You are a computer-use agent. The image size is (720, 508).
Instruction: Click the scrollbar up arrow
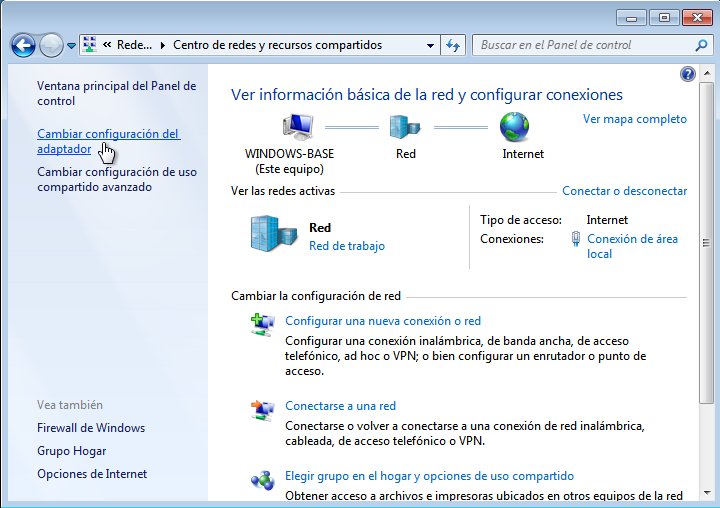pyautogui.click(x=707, y=73)
